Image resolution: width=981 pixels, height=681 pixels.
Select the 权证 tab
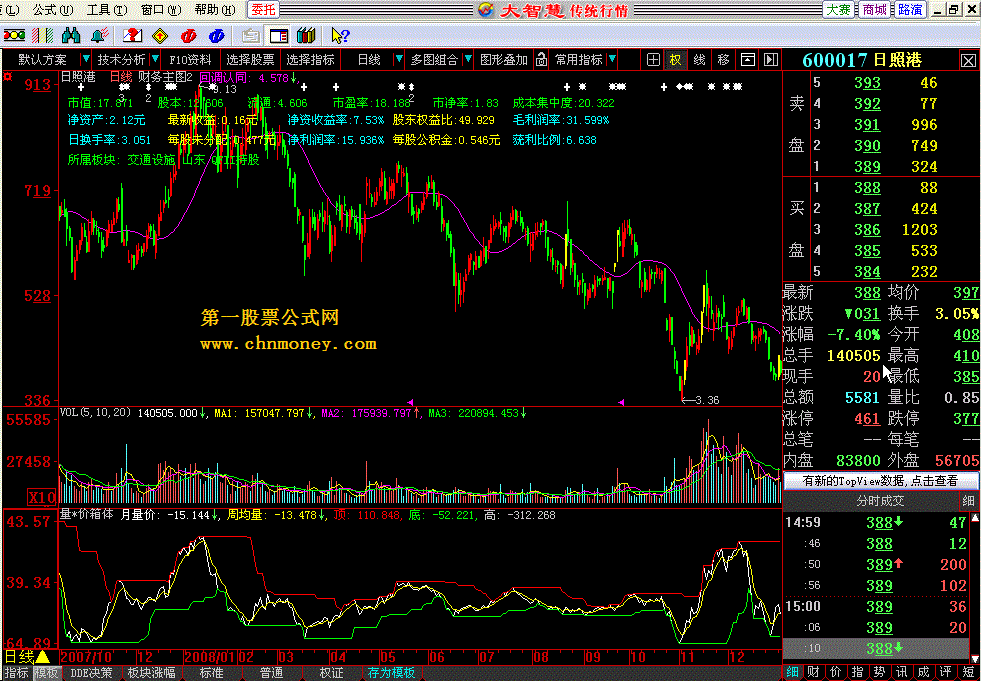click(x=332, y=673)
